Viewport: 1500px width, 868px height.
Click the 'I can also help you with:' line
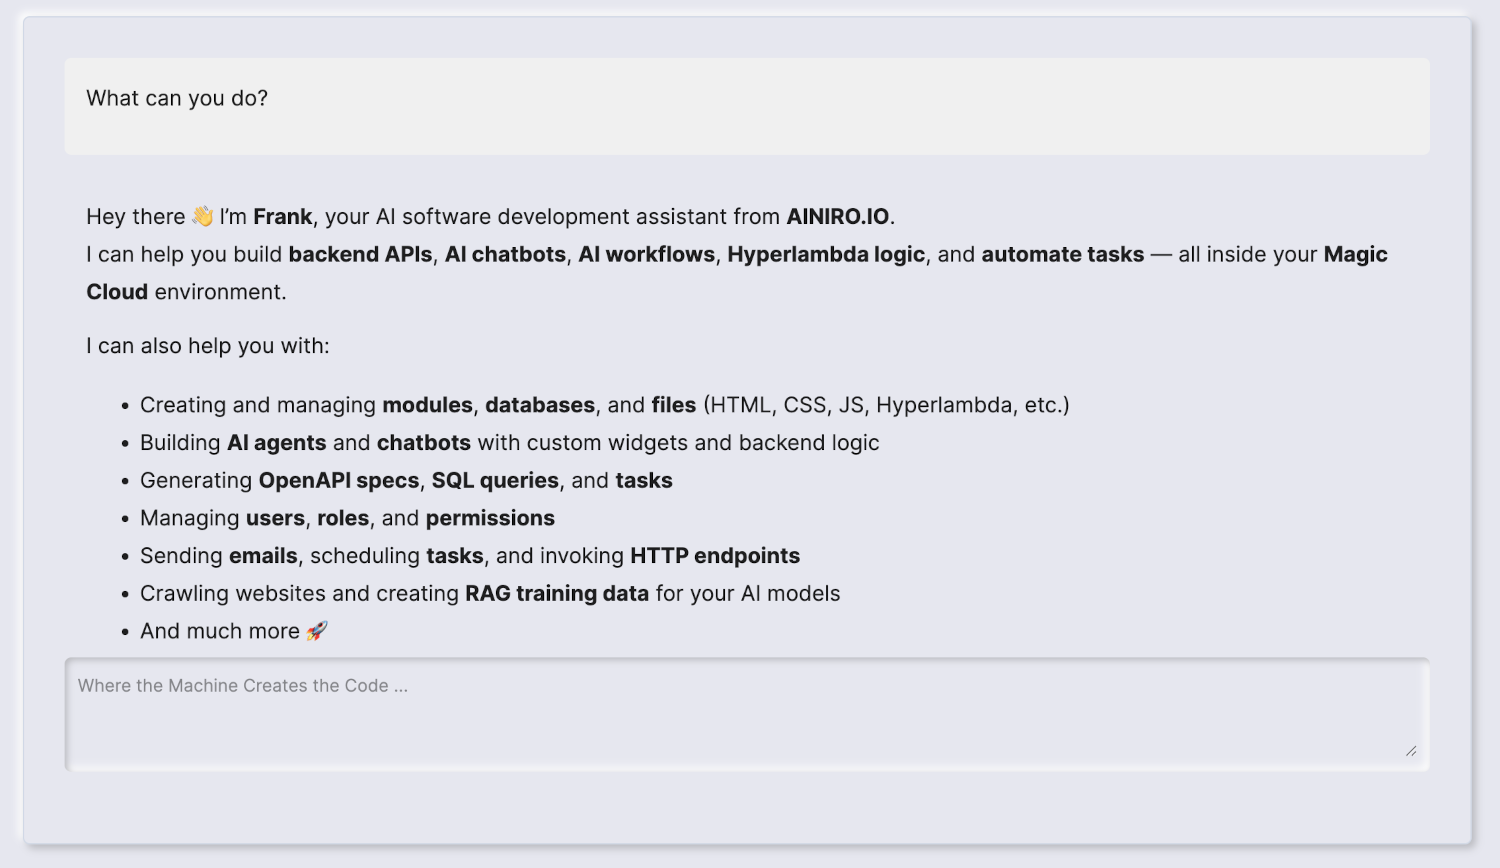coord(209,345)
